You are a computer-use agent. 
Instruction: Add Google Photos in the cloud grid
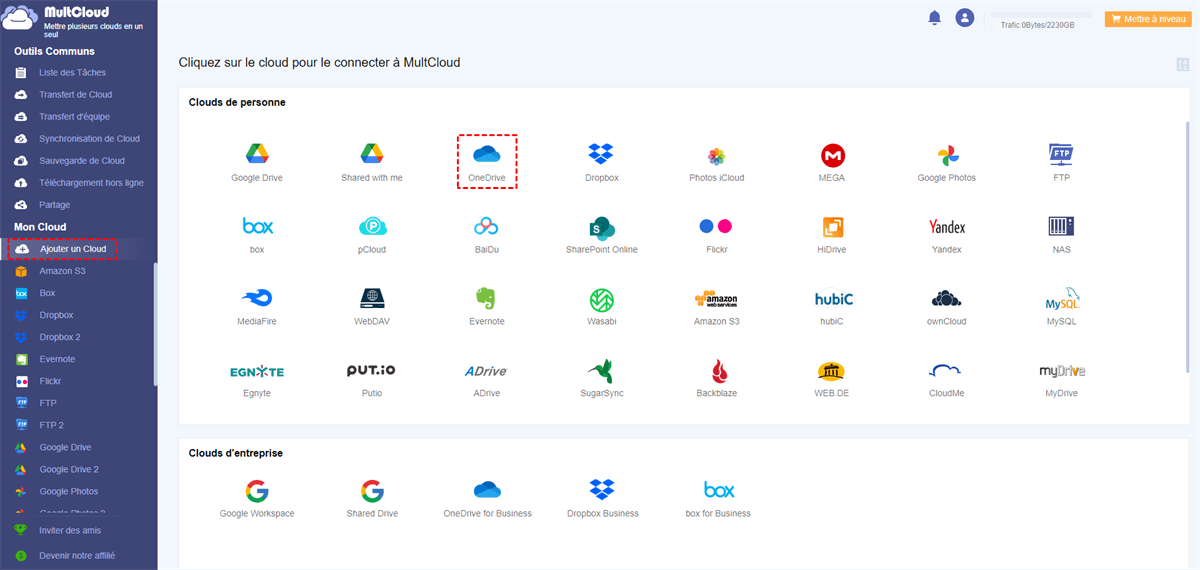946,163
